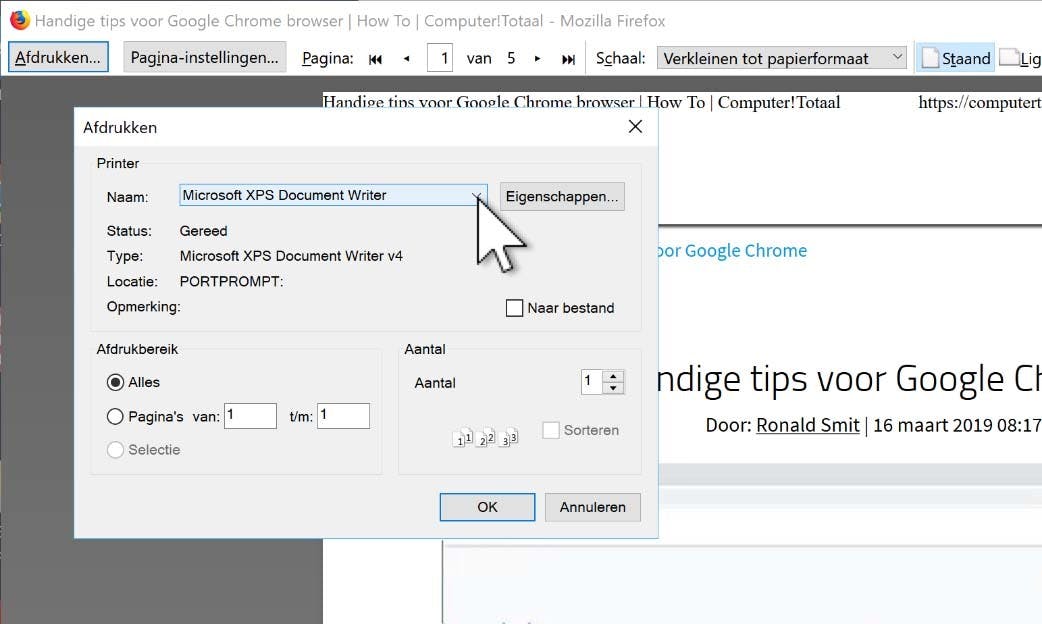Go to first page in print preview
The height and width of the screenshot is (624, 1042).
(x=375, y=58)
